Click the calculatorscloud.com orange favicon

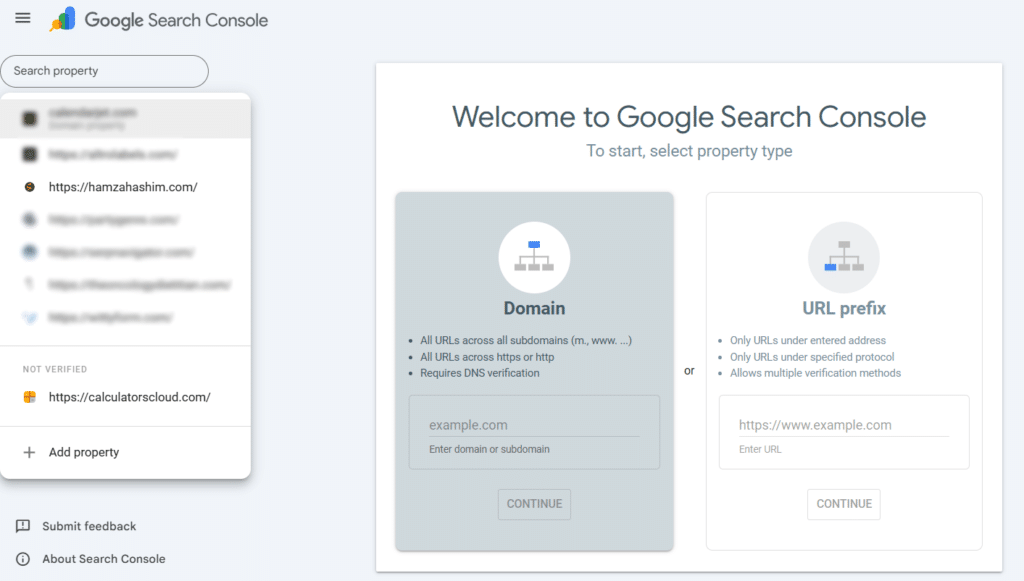pos(29,397)
